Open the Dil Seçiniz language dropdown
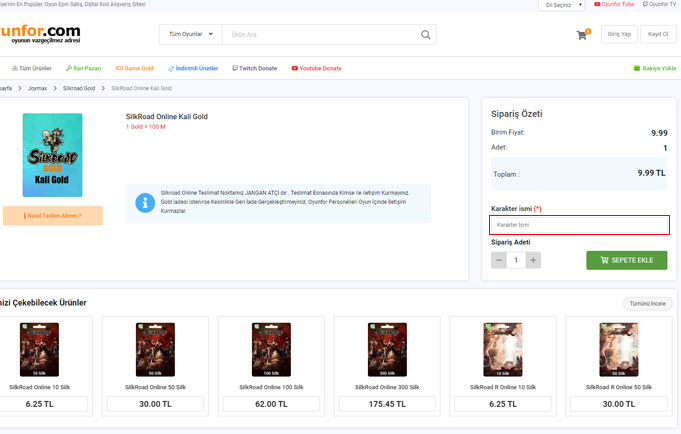 click(x=564, y=5)
